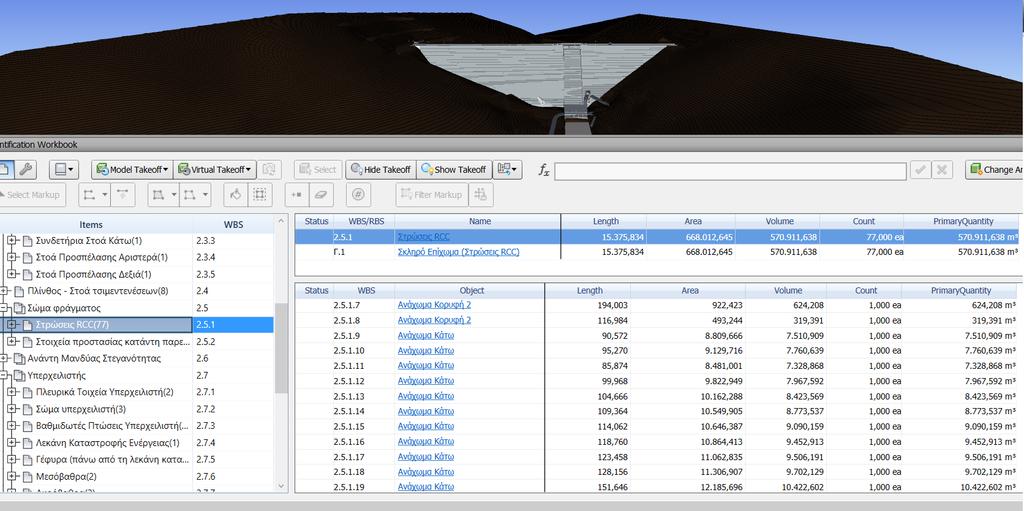The width and height of the screenshot is (1024, 511).
Task: Select the Στοιχεία προστασίας κατάντη tree item
Action: 112,342
